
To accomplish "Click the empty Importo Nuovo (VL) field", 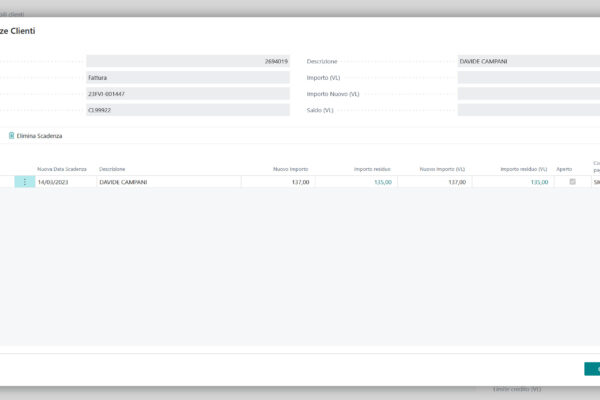I will click(529, 94).
